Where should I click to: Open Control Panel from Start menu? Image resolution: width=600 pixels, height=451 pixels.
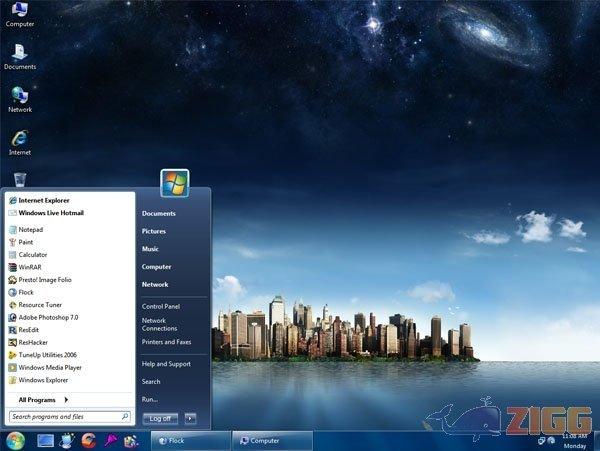pyautogui.click(x=161, y=306)
